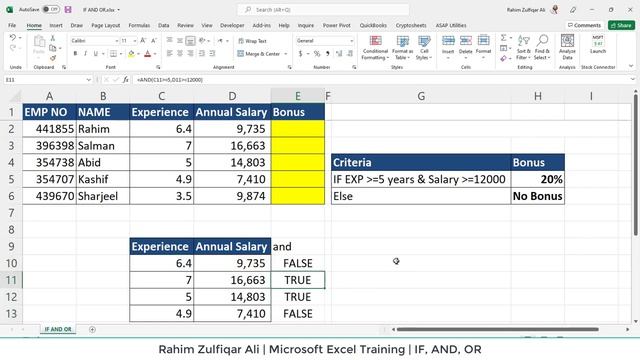The height and width of the screenshot is (360, 640).
Task: Click the formula bar showing =AND formula
Action: [x=380, y=80]
